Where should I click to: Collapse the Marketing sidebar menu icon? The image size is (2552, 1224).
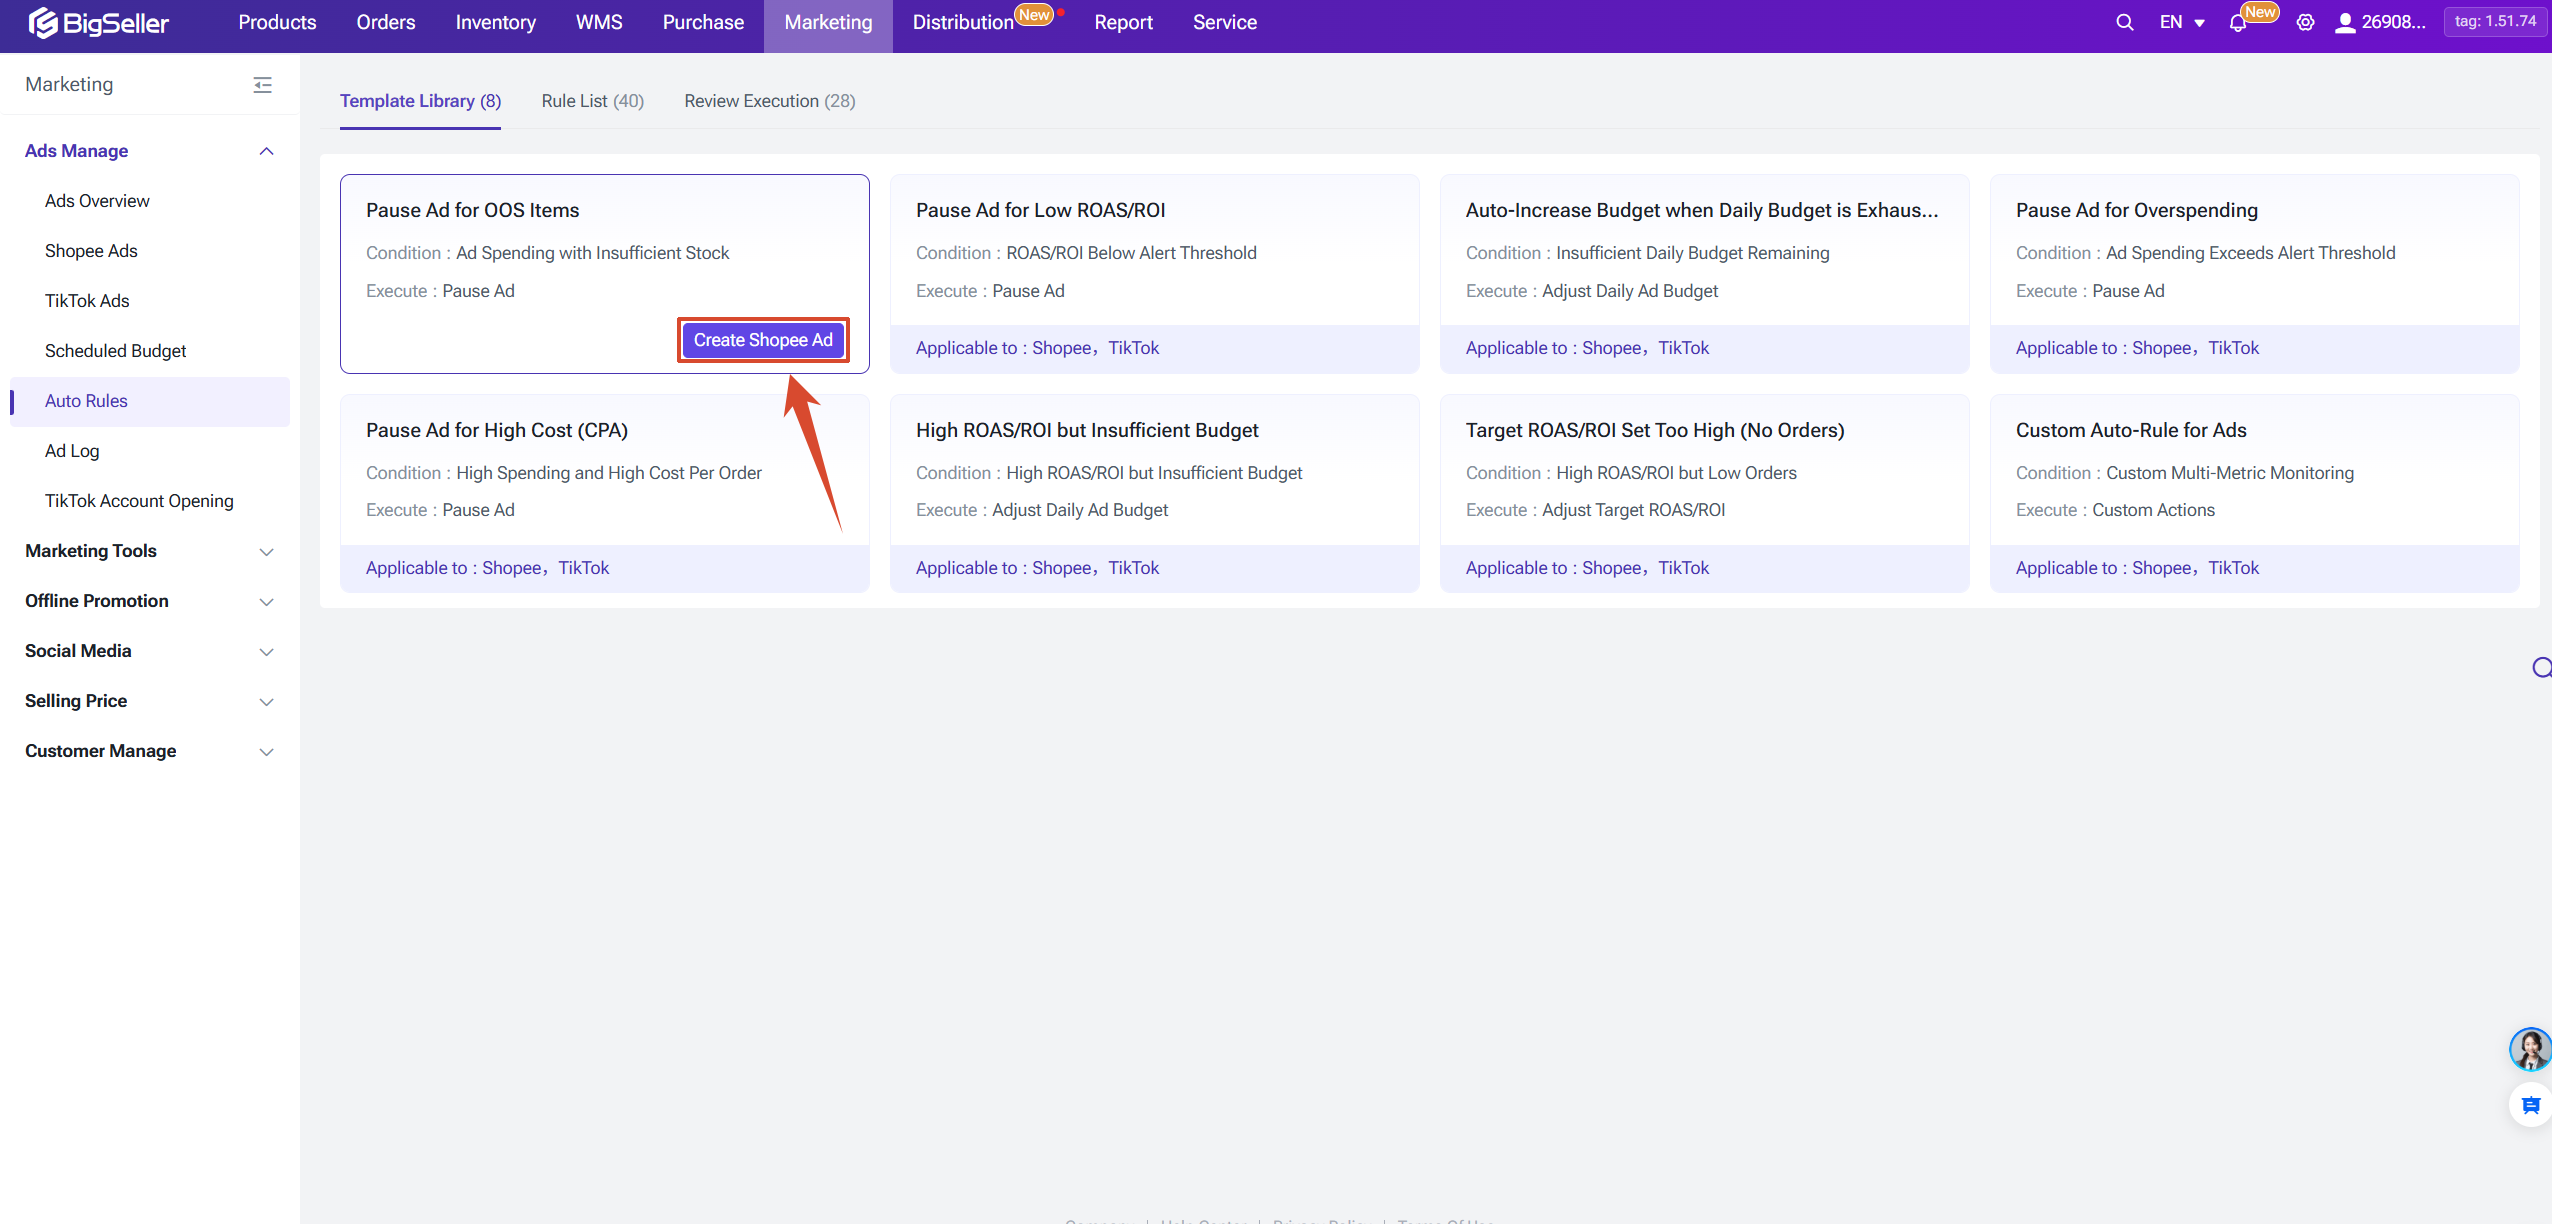[x=263, y=85]
